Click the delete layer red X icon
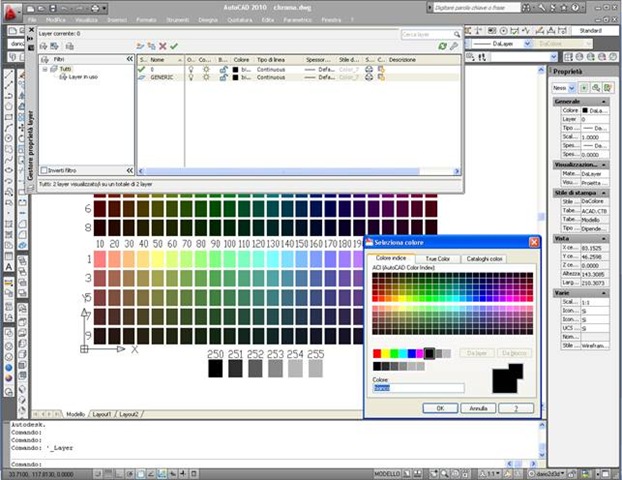 162,46
